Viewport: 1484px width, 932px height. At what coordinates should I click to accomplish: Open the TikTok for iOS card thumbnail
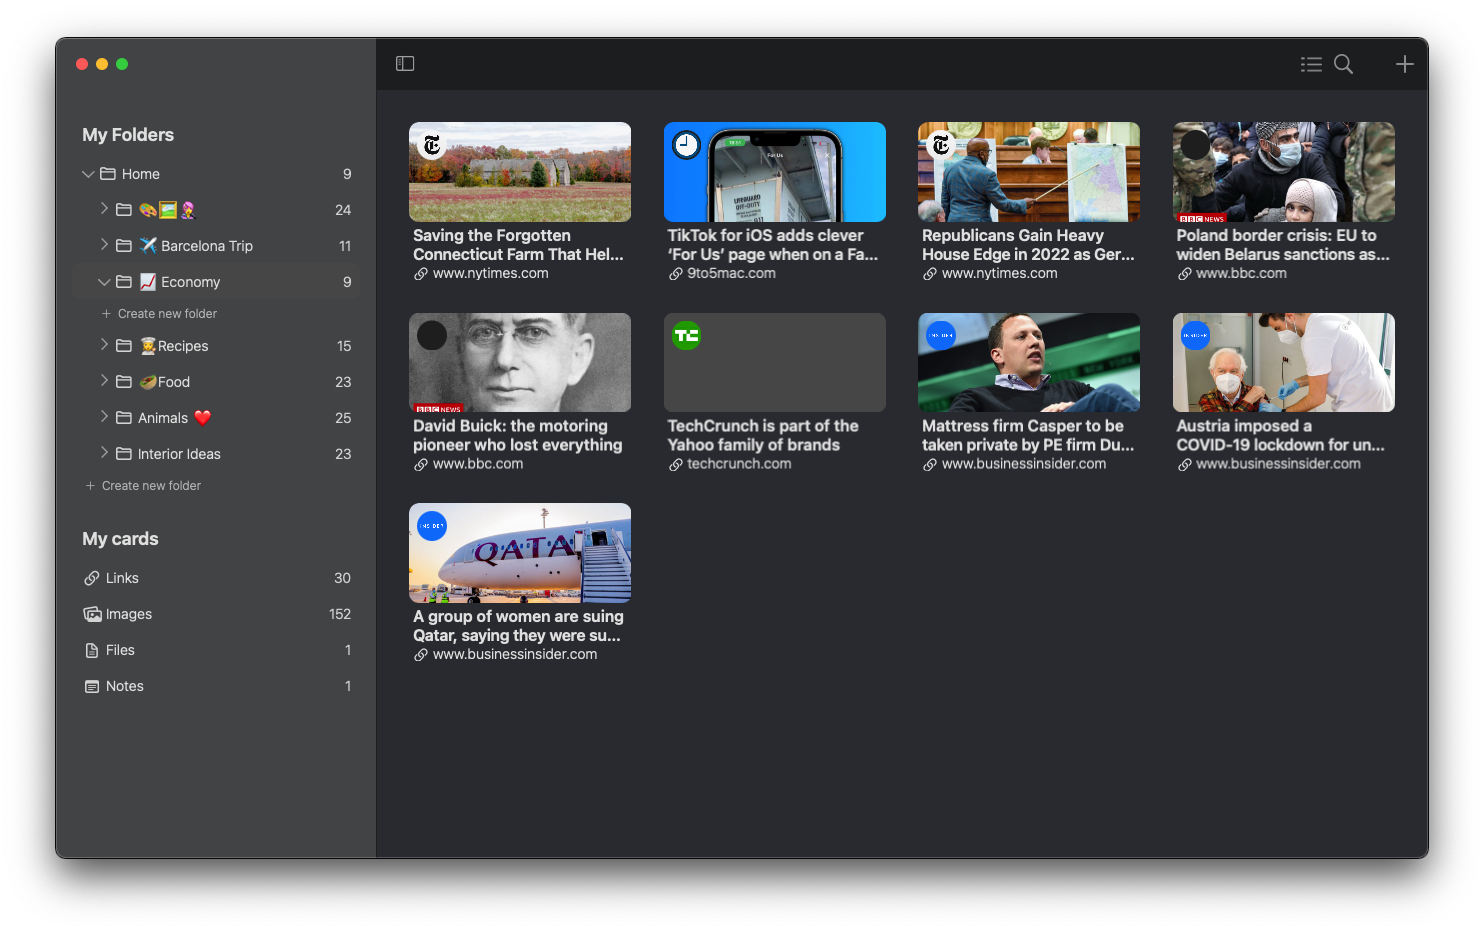click(774, 172)
